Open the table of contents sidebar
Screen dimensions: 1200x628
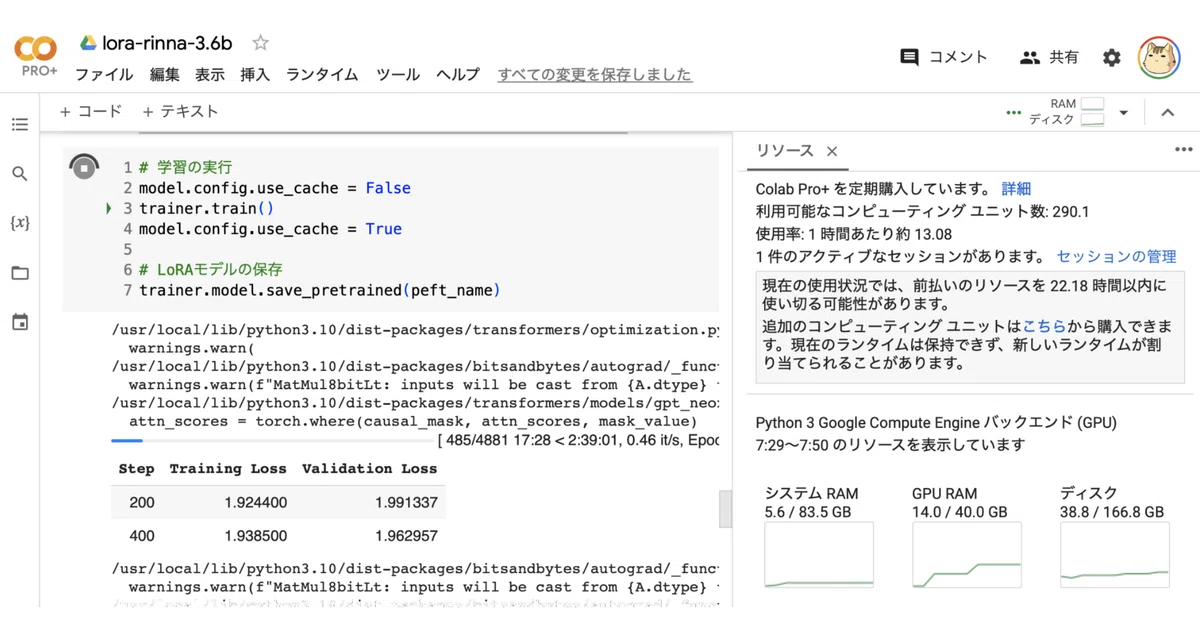click(20, 125)
